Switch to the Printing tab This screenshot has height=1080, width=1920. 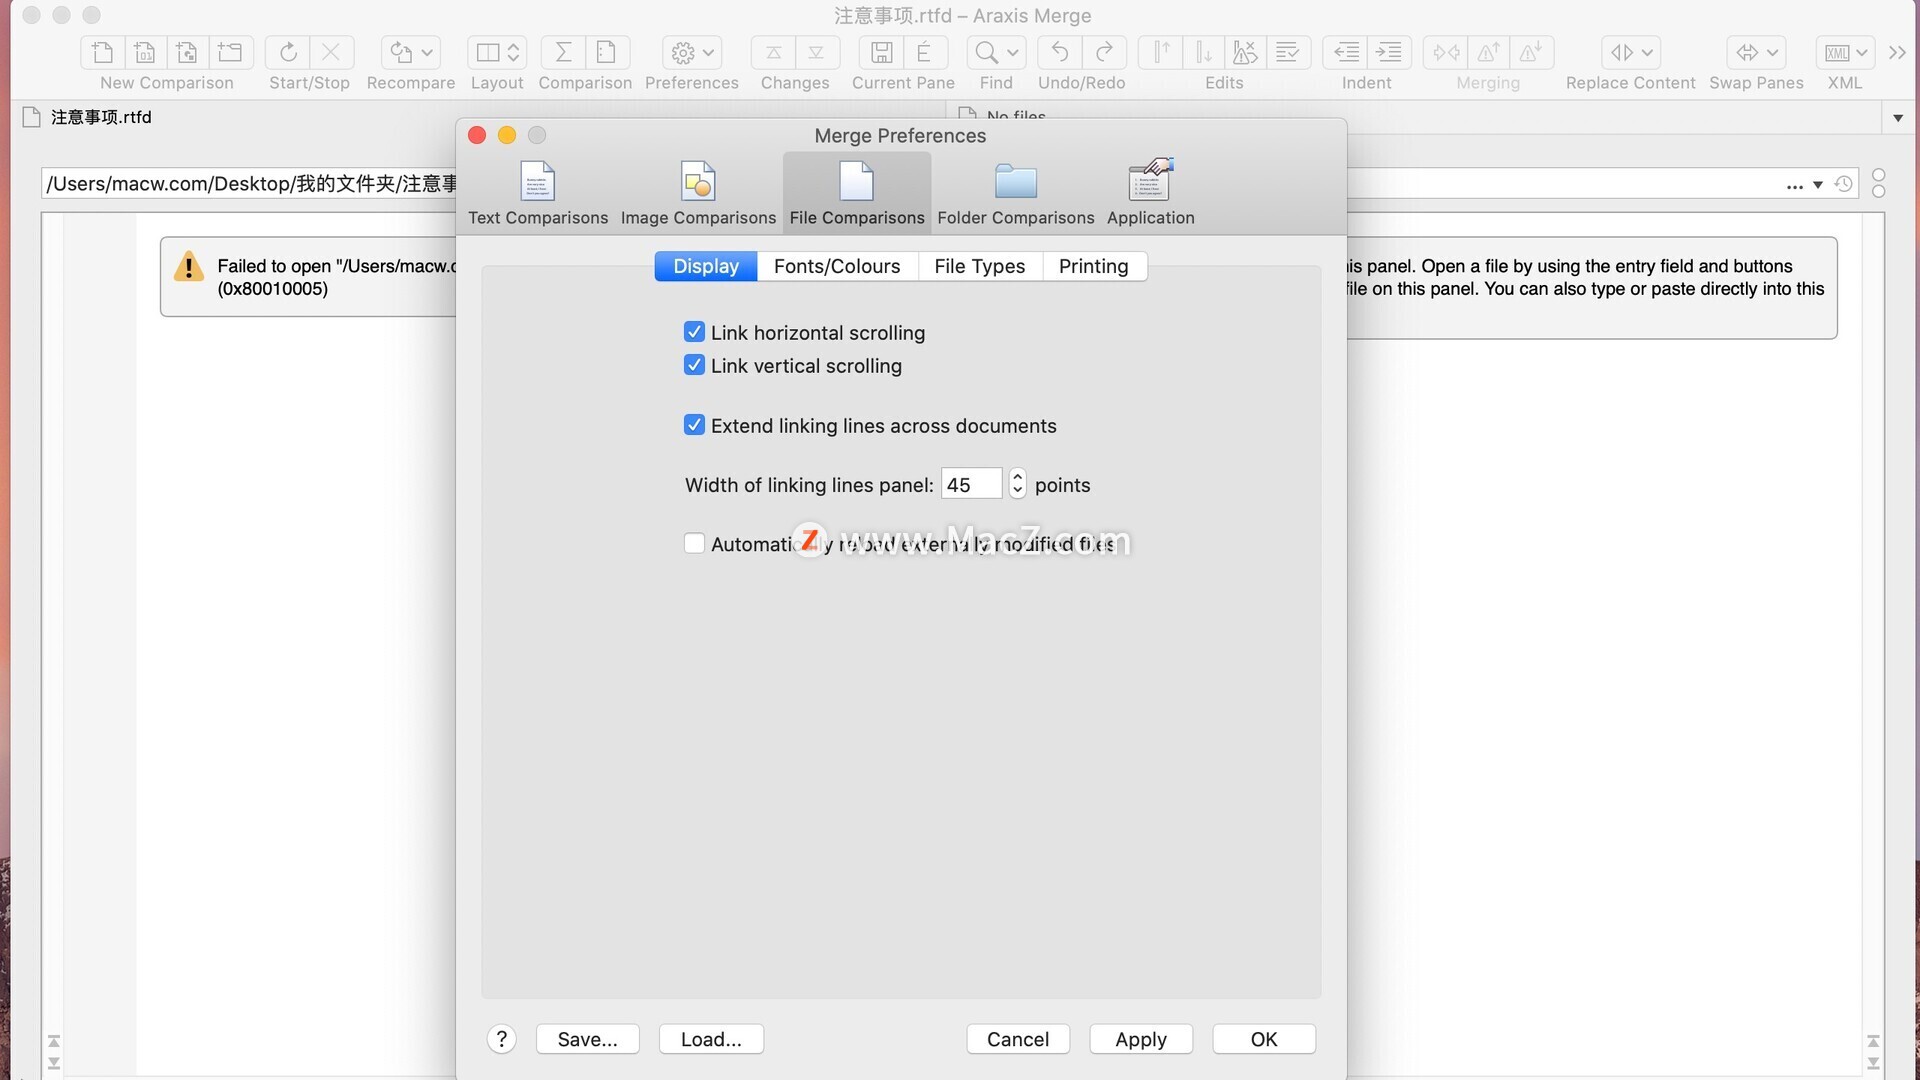pyautogui.click(x=1094, y=266)
